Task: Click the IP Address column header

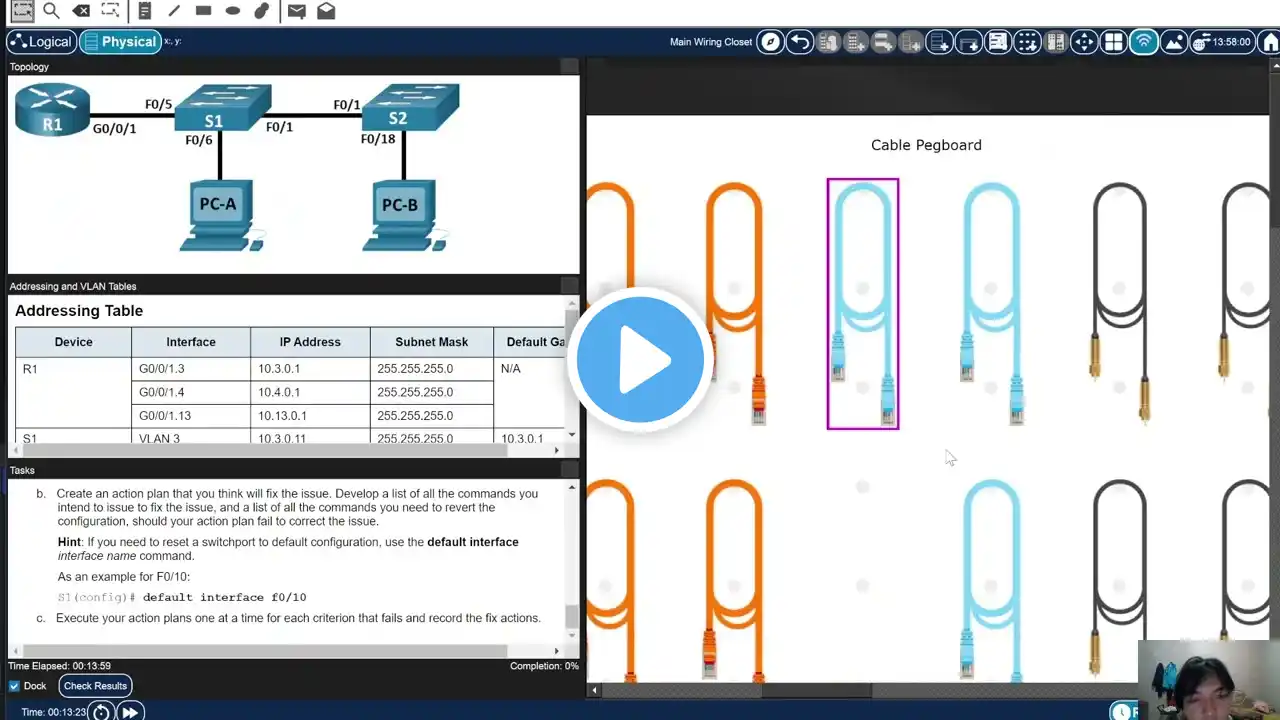Action: [310, 342]
